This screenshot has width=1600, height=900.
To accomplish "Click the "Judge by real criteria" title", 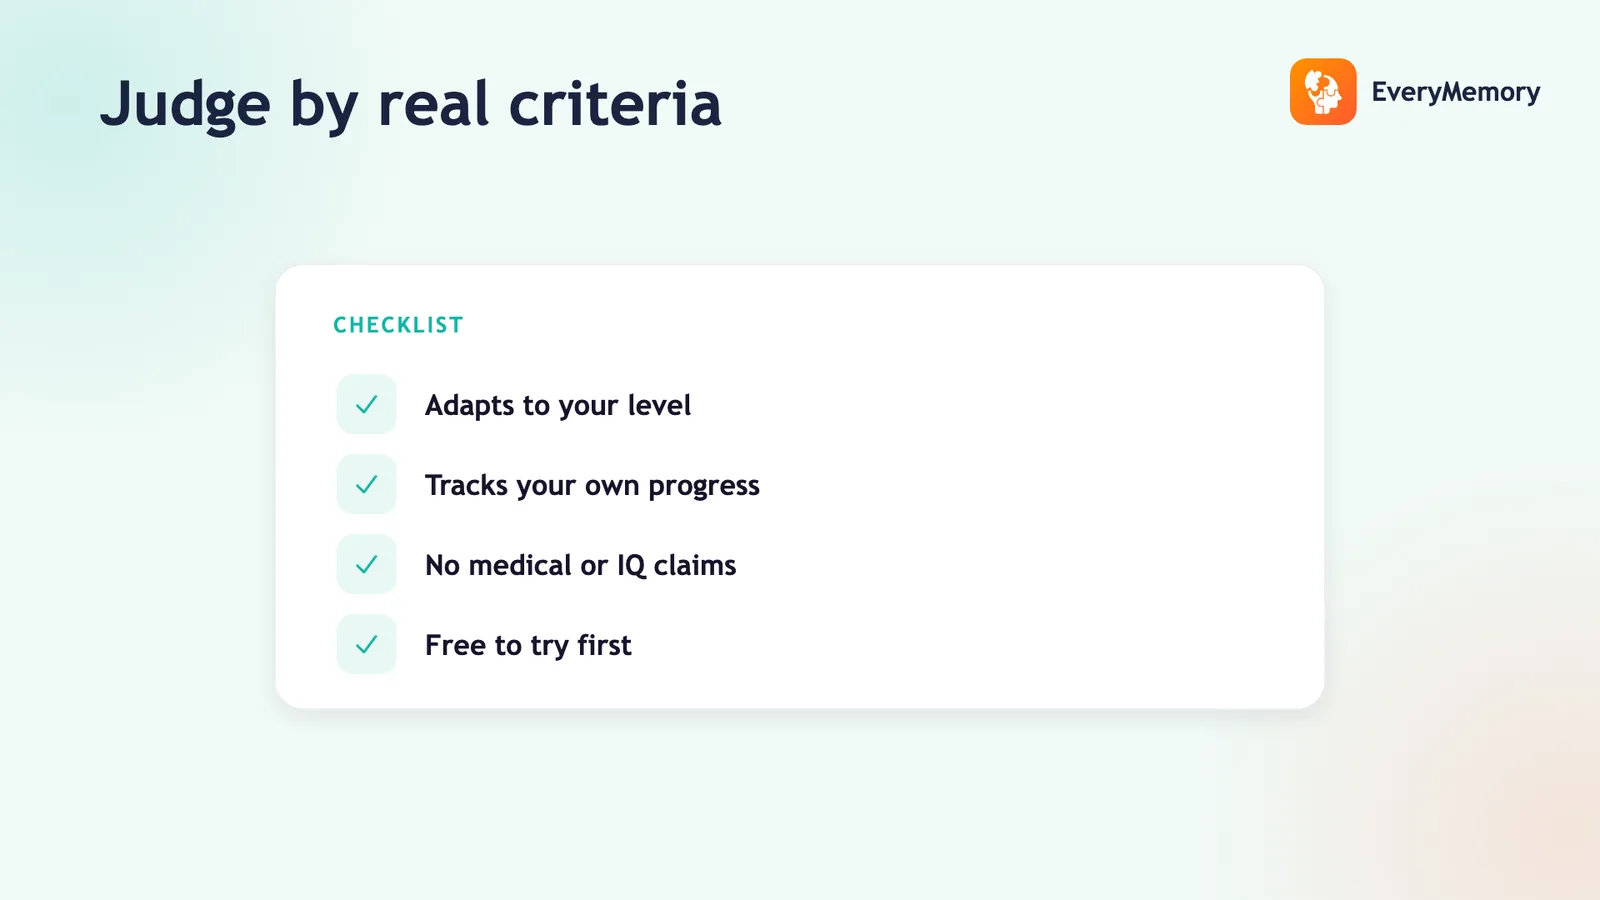I will coord(410,104).
